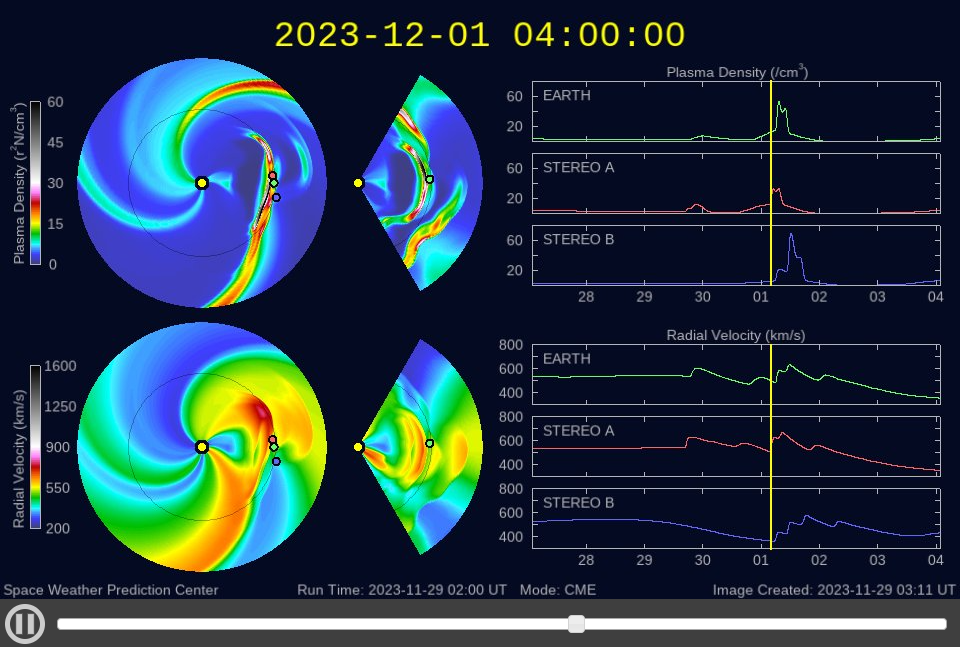
Task: Click the EARTH label in plasma density chart
Action: tap(566, 96)
